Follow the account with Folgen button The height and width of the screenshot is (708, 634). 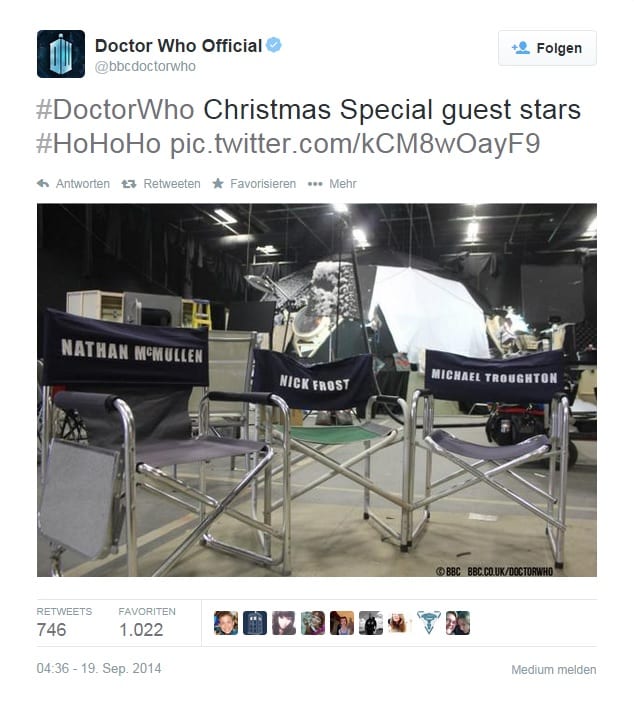(x=547, y=48)
